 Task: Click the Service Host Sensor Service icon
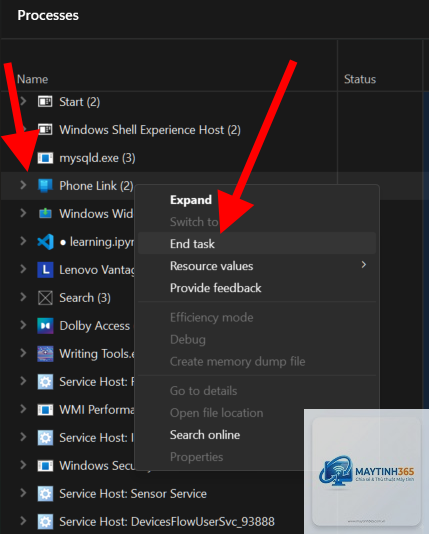coord(45,494)
